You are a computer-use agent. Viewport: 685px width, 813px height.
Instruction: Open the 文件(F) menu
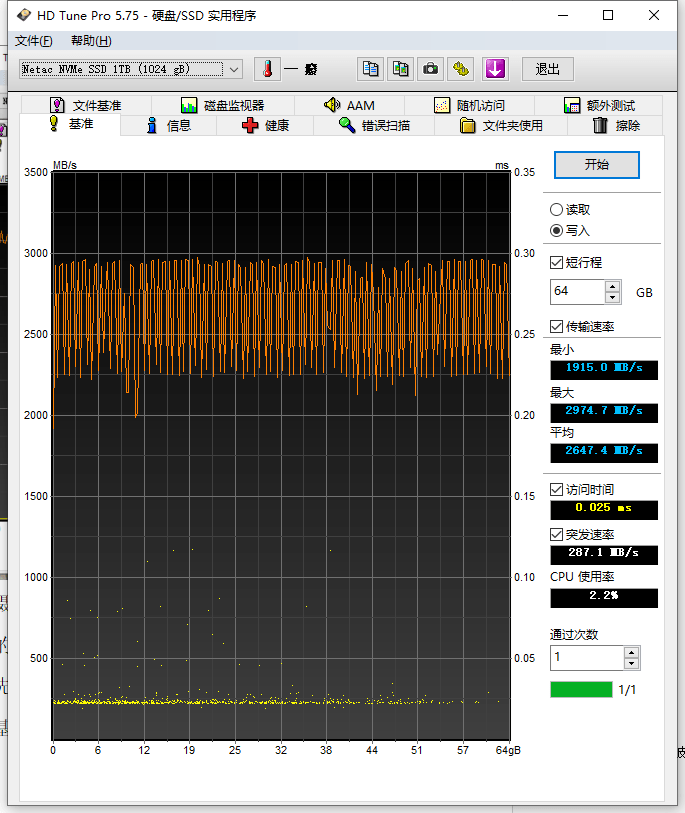[33, 41]
